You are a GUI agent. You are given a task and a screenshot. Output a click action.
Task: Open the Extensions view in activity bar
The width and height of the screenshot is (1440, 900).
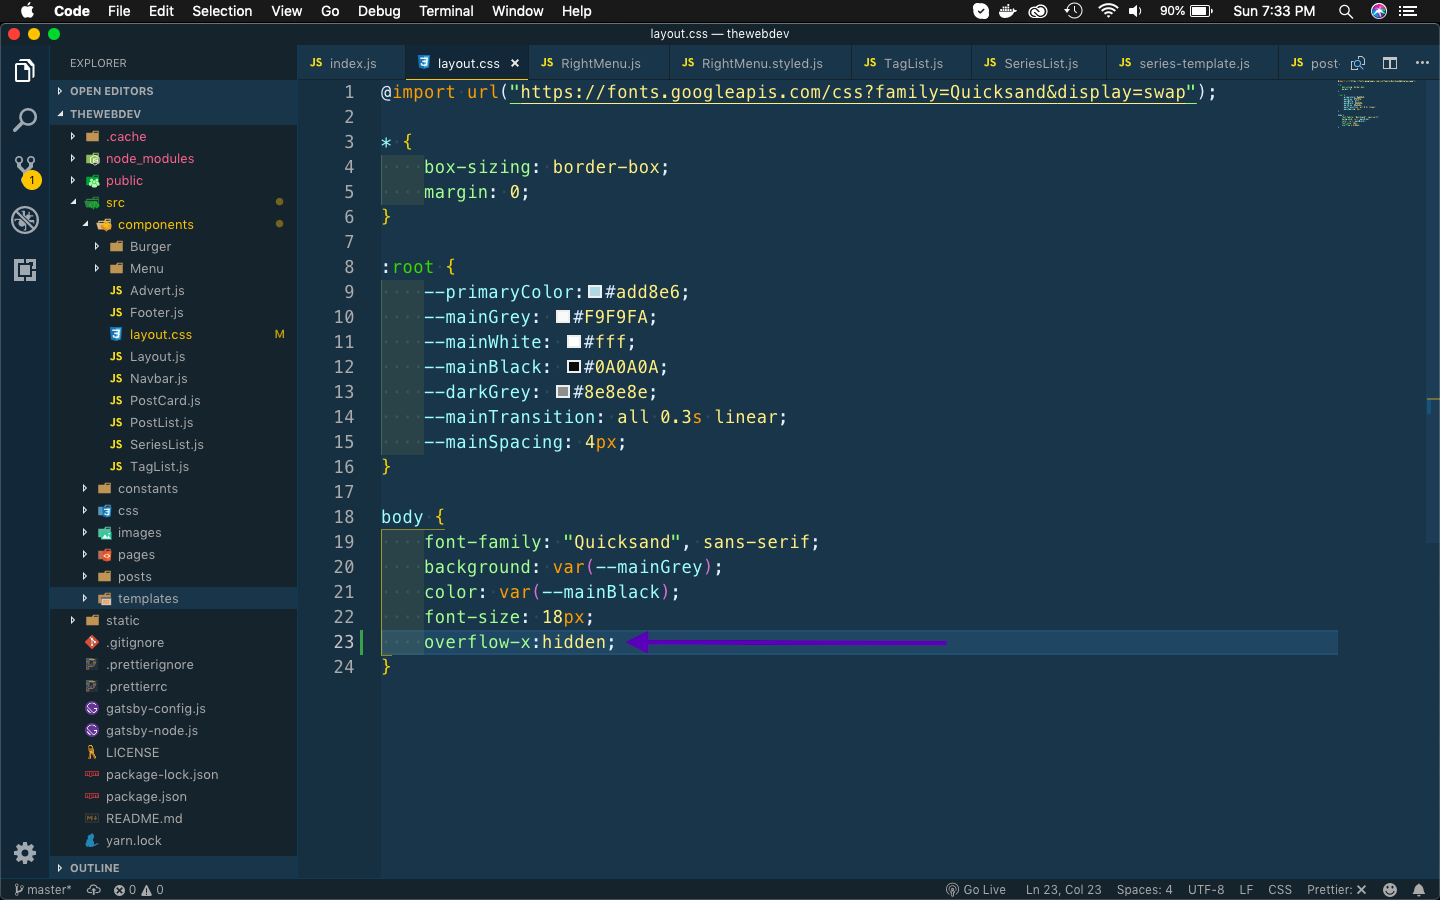[25, 269]
